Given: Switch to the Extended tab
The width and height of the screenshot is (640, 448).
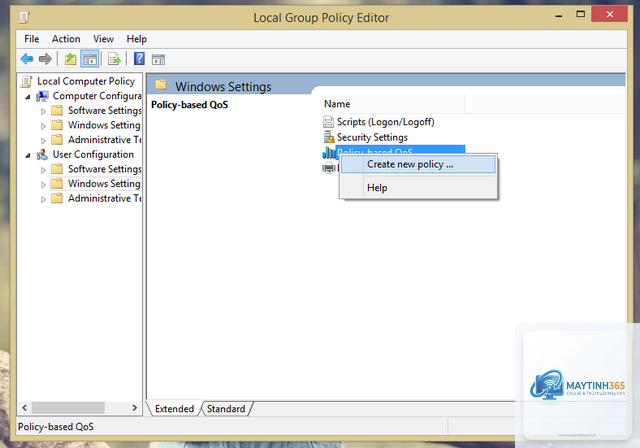Looking at the screenshot, I should click(174, 409).
